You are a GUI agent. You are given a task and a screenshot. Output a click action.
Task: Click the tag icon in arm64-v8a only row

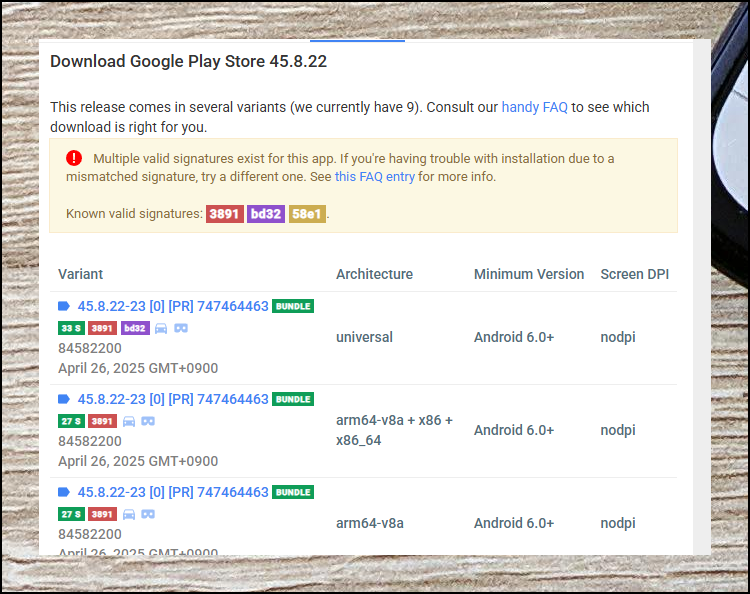coord(64,492)
